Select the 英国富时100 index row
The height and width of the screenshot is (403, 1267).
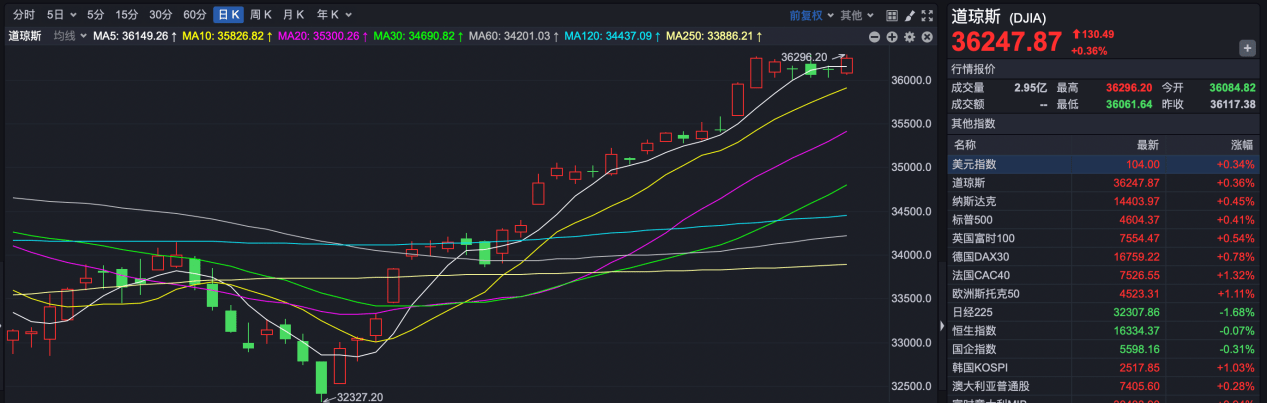1105,238
